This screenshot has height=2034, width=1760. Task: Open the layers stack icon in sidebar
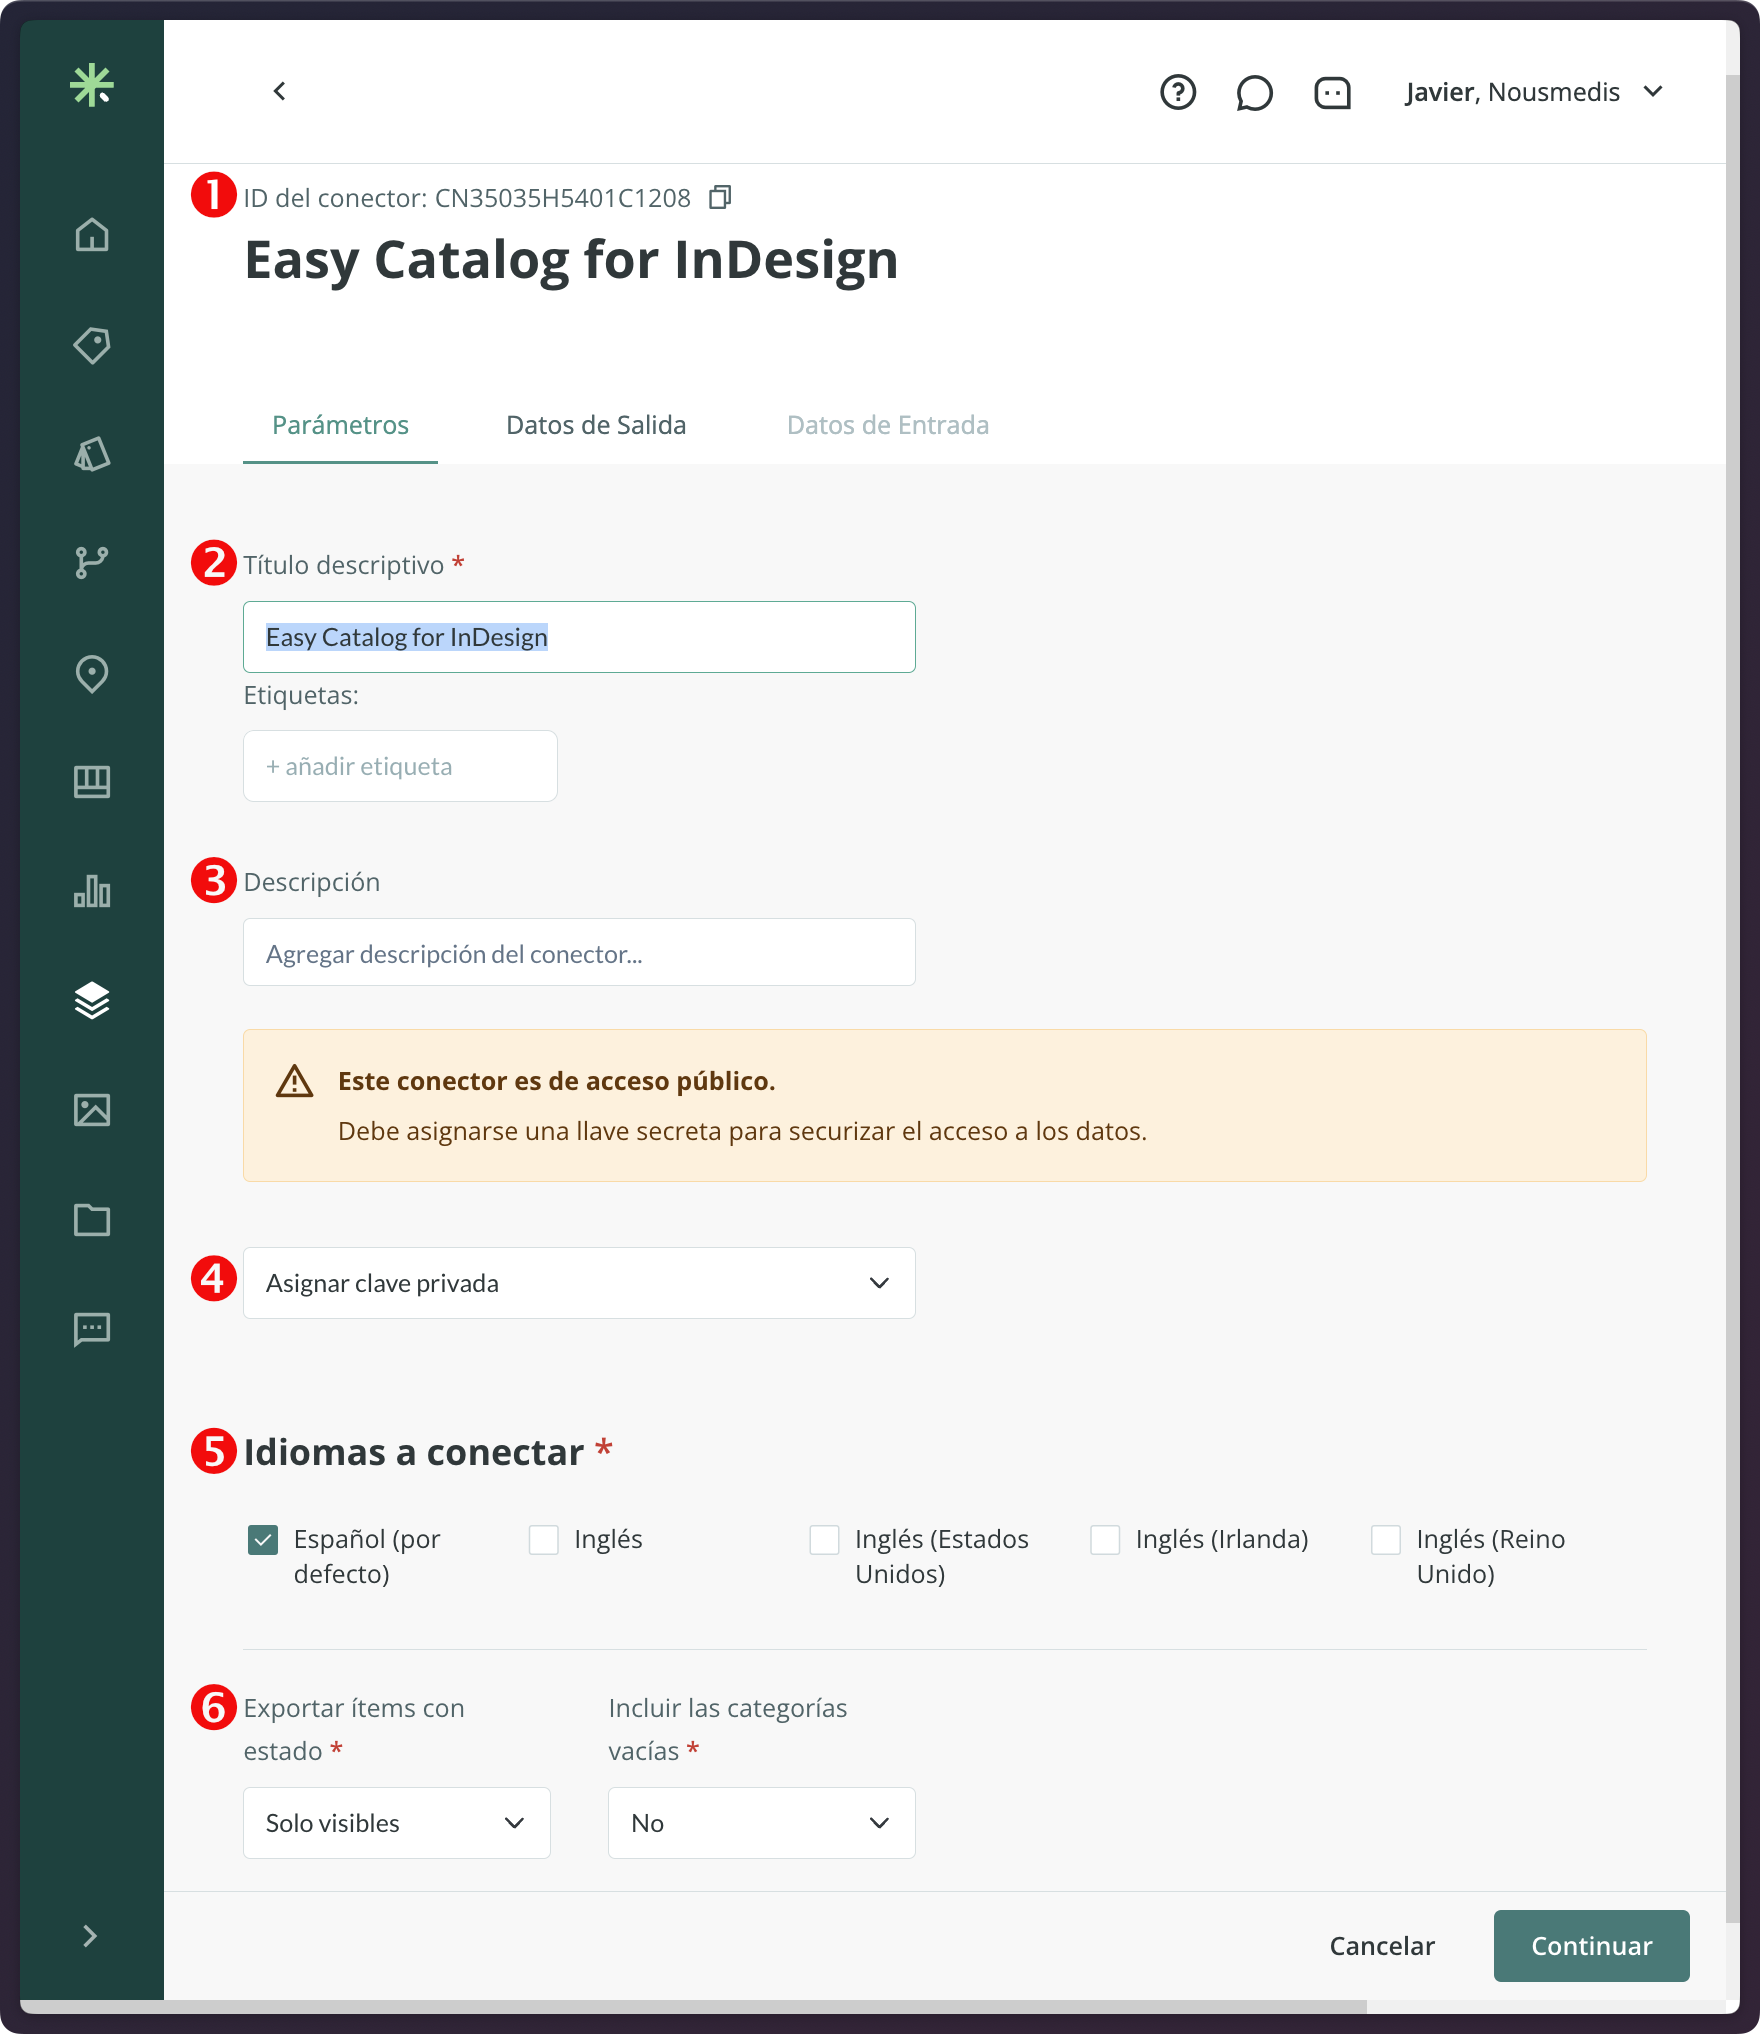tap(92, 1000)
